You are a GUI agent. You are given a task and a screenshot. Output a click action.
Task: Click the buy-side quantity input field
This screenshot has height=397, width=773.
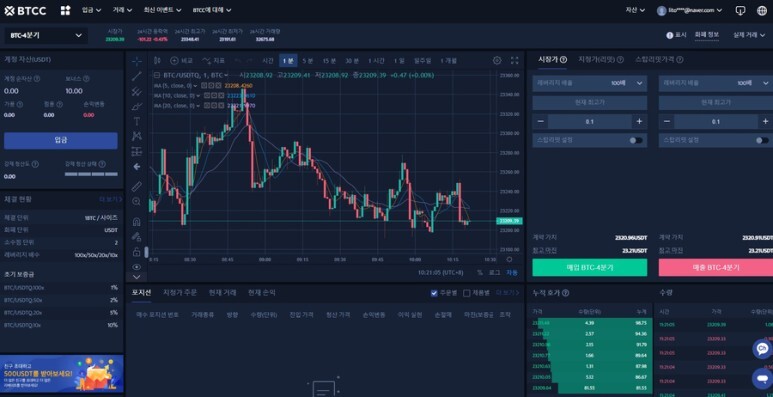pyautogui.click(x=590, y=121)
